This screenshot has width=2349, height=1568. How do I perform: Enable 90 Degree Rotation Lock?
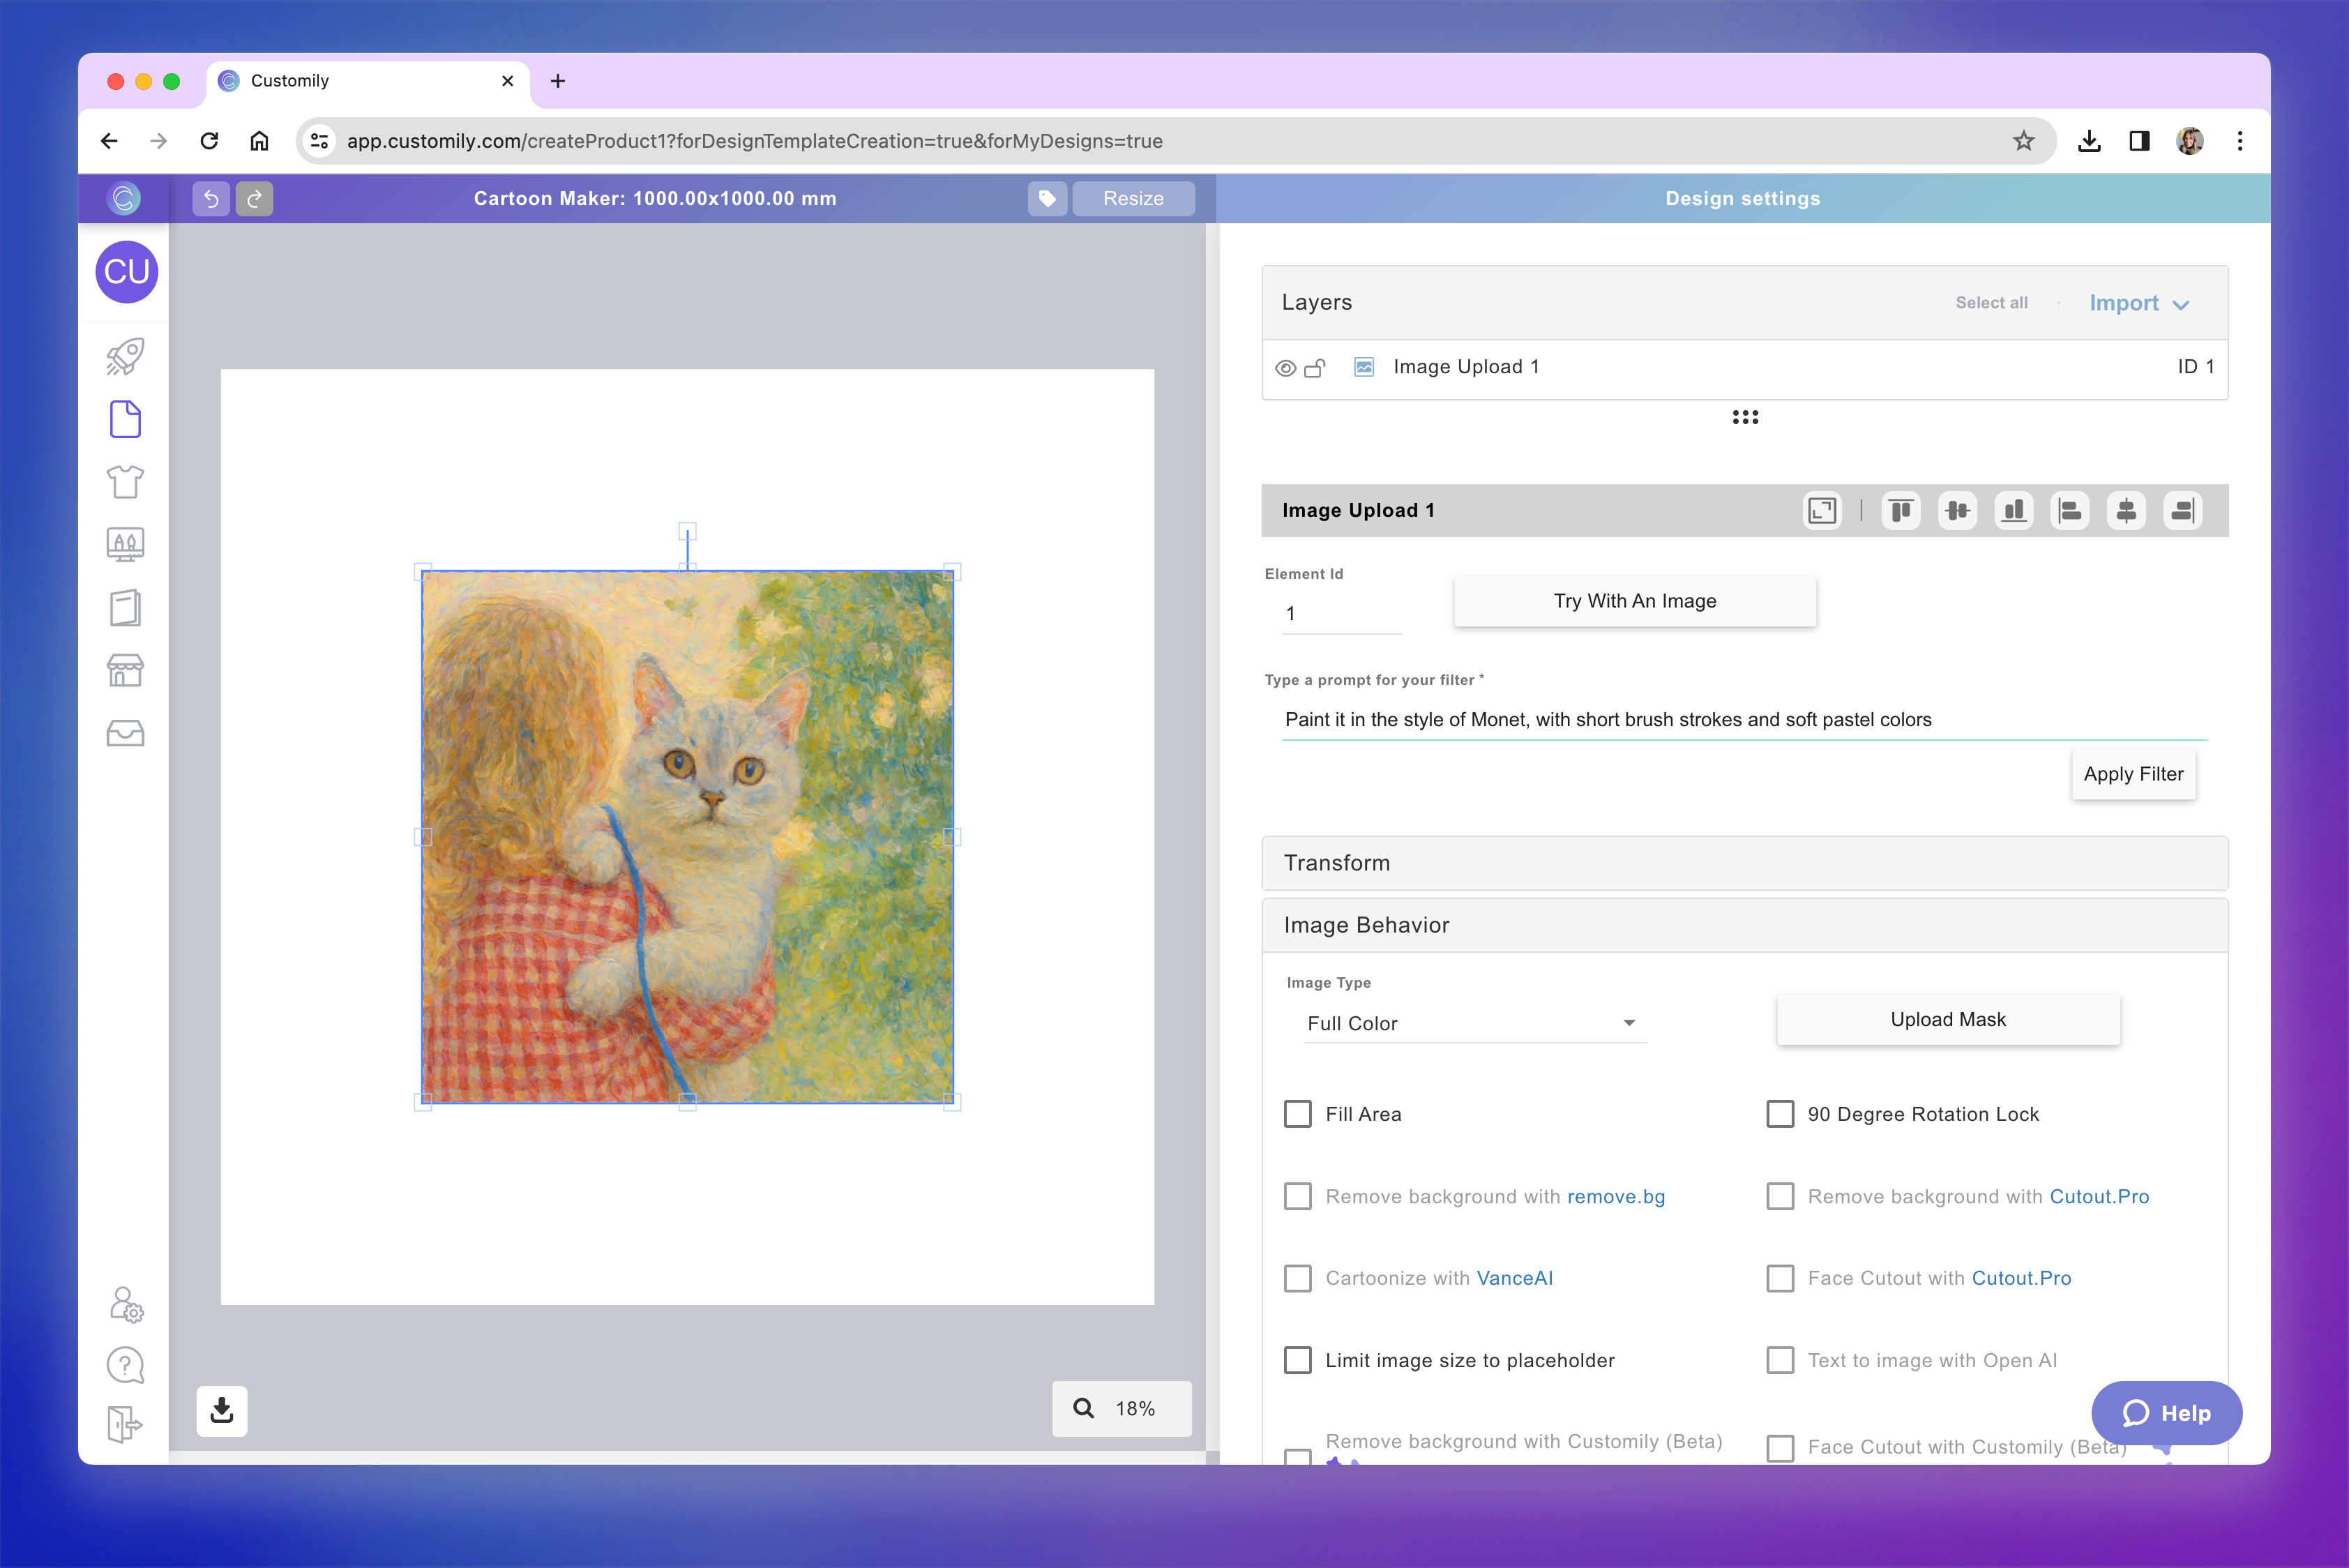[1780, 1114]
